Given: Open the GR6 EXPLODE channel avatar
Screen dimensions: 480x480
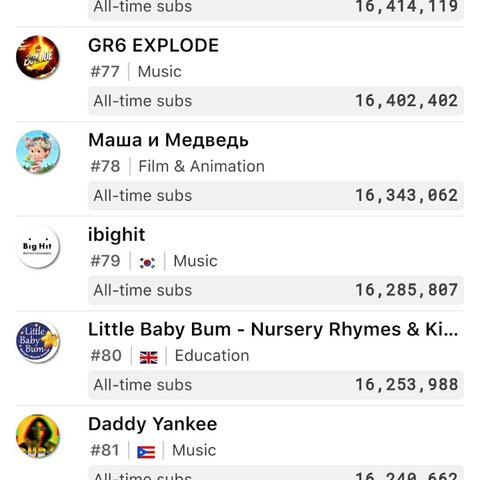Looking at the screenshot, I should (38, 57).
